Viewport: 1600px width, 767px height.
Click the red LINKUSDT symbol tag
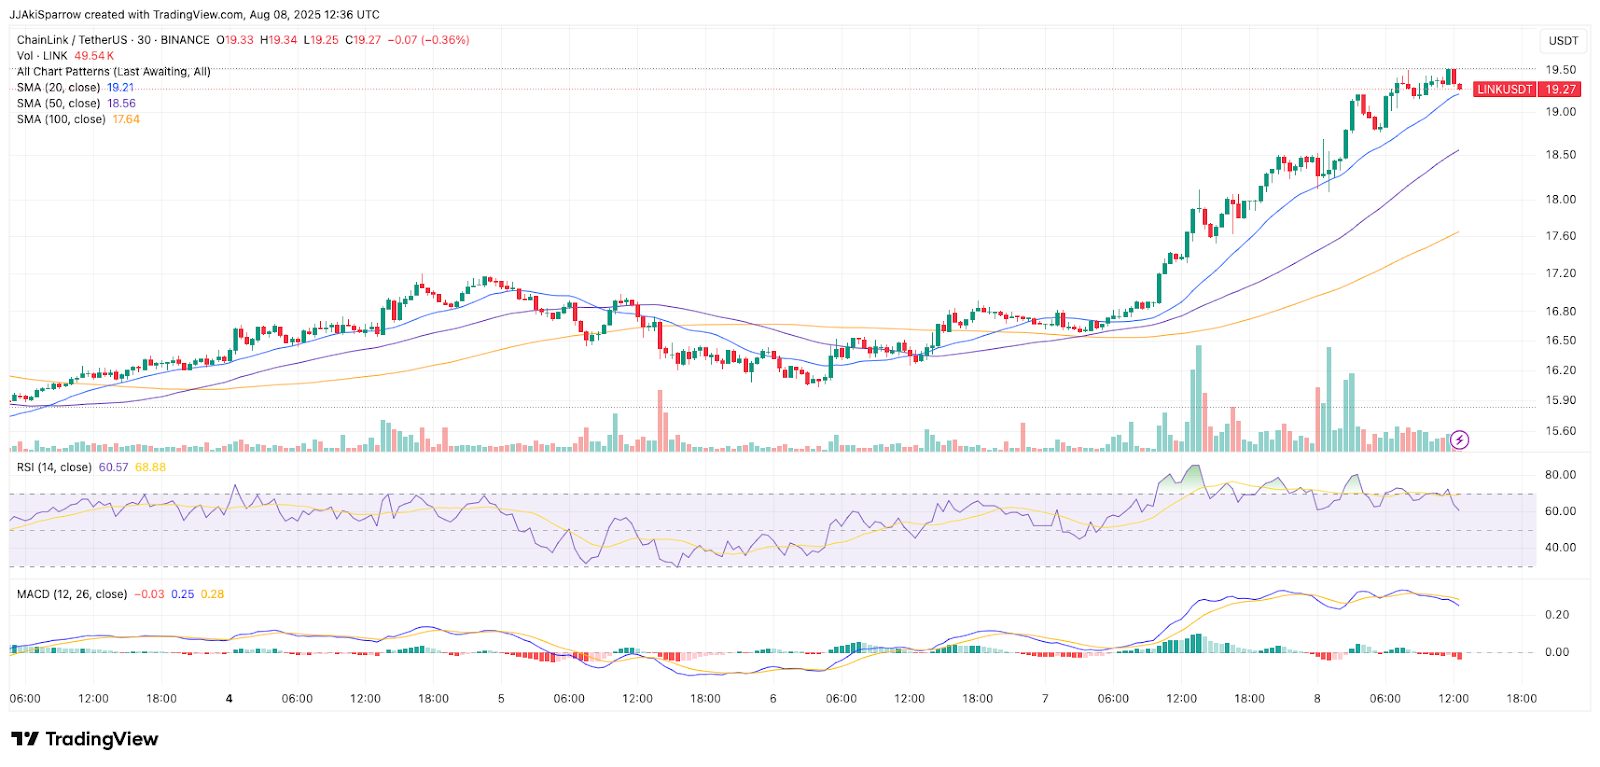tap(1504, 89)
